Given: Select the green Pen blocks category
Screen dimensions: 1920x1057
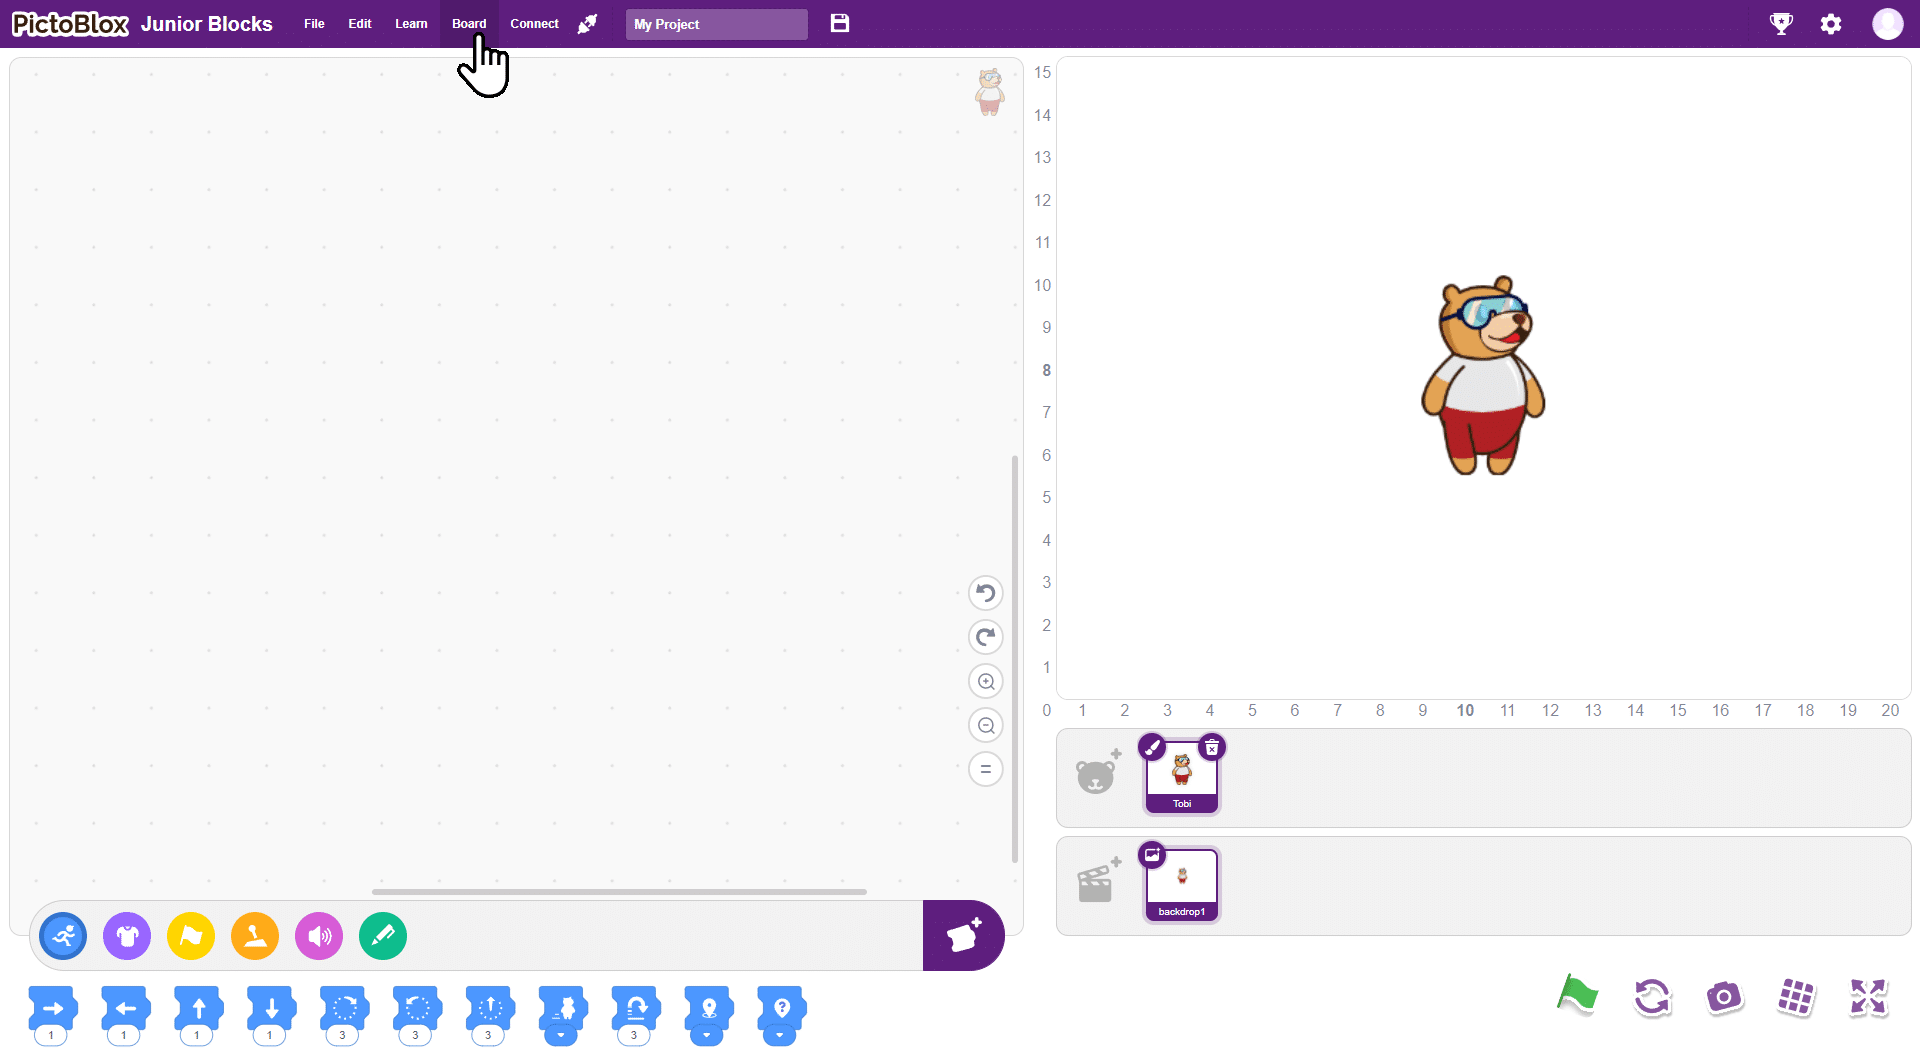Looking at the screenshot, I should [x=383, y=936].
